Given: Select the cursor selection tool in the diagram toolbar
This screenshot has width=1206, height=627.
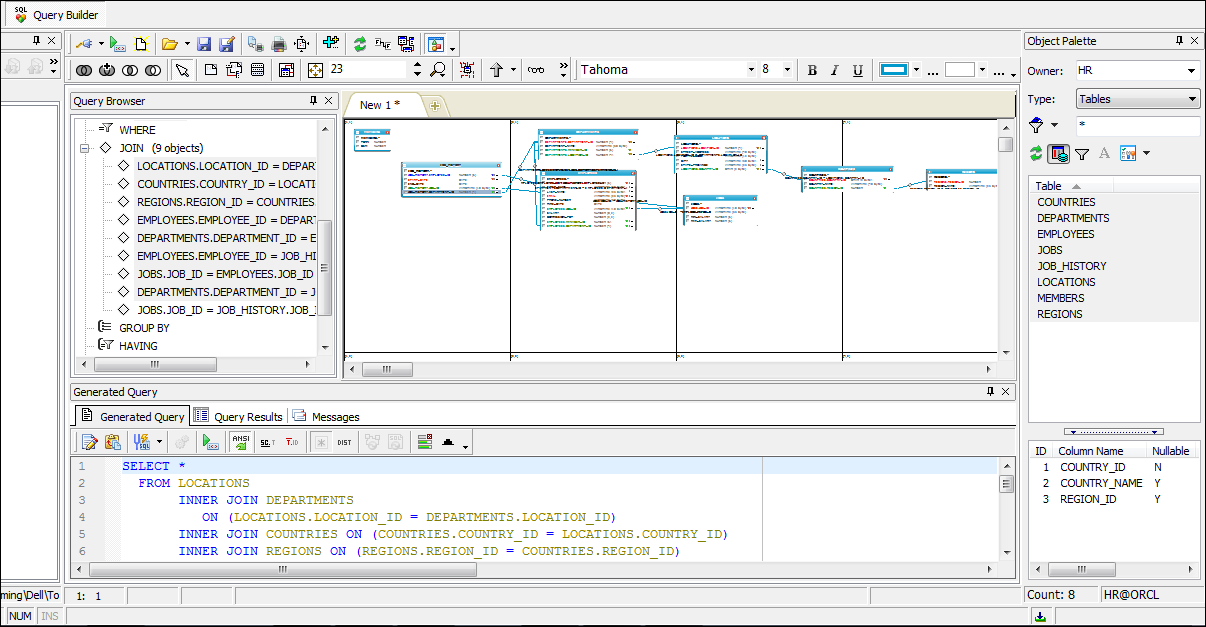Looking at the screenshot, I should point(182,70).
